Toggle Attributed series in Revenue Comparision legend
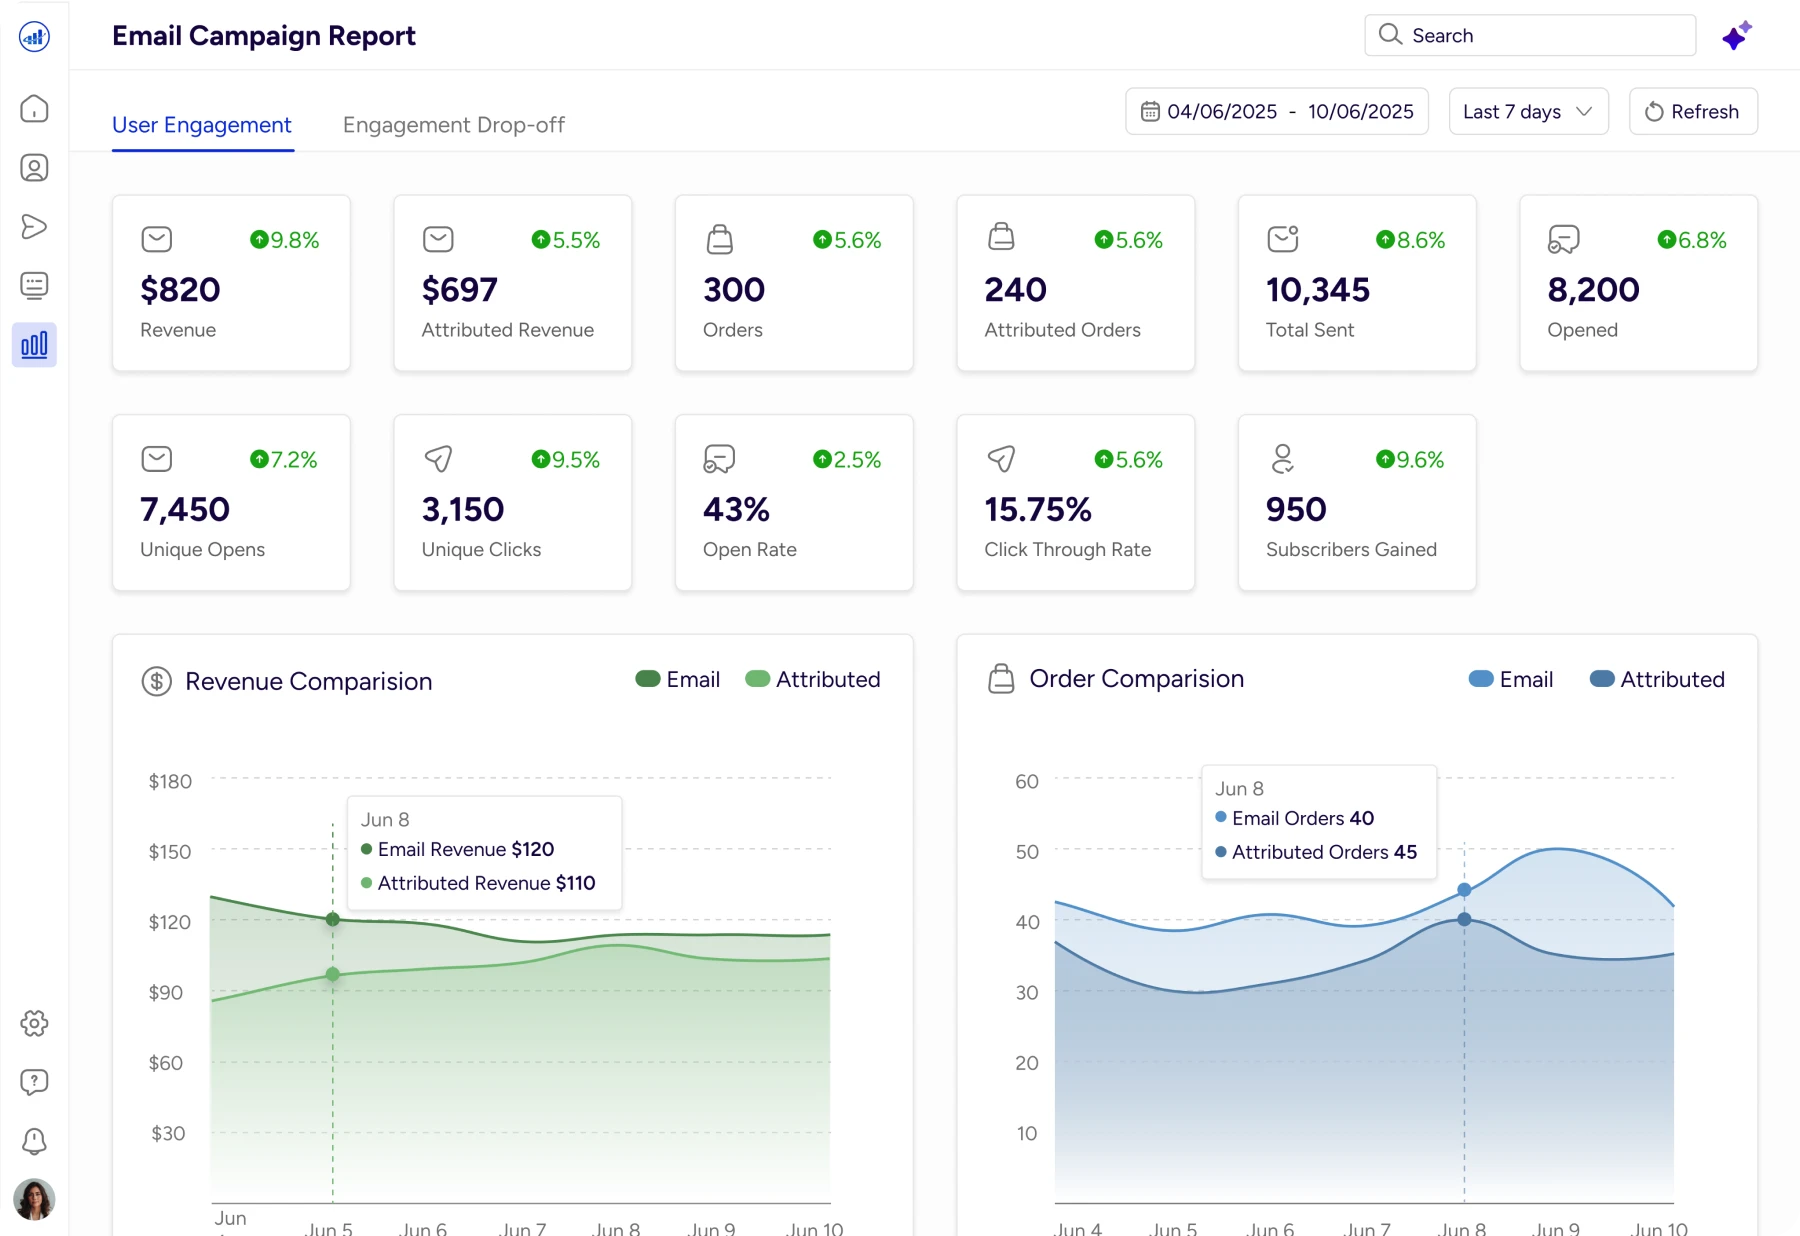1800x1236 pixels. 813,680
